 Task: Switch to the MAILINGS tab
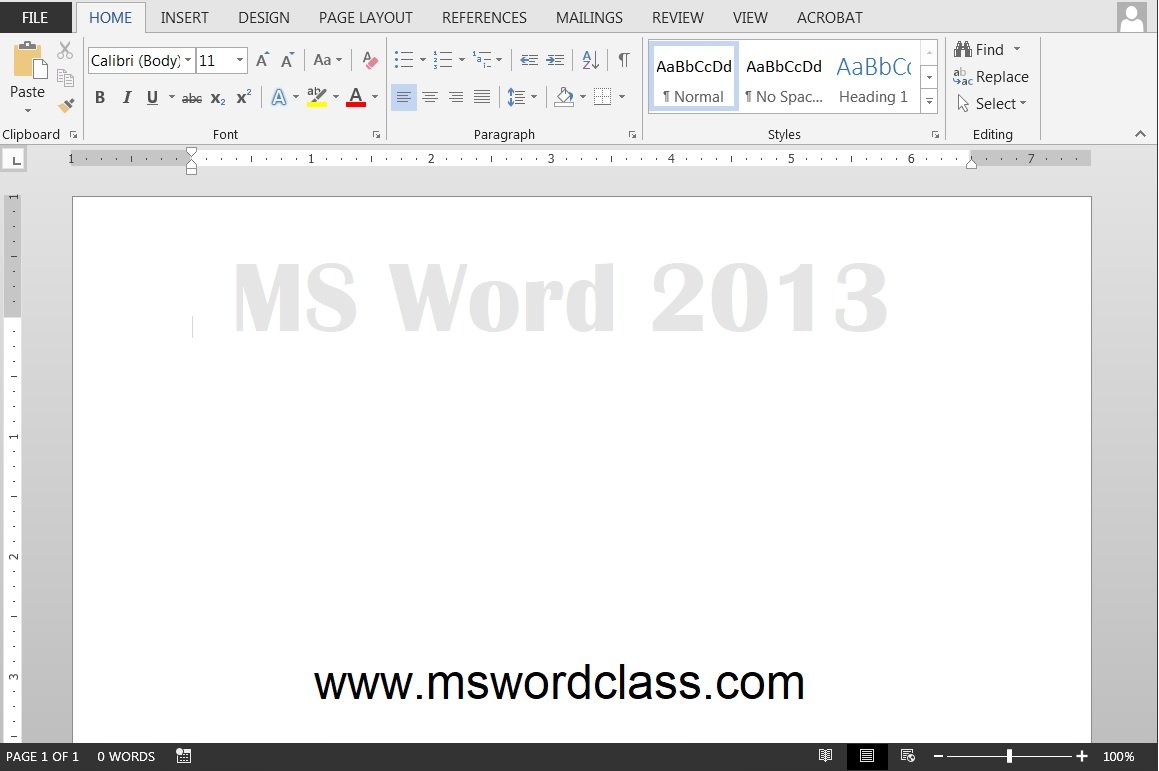pos(589,17)
